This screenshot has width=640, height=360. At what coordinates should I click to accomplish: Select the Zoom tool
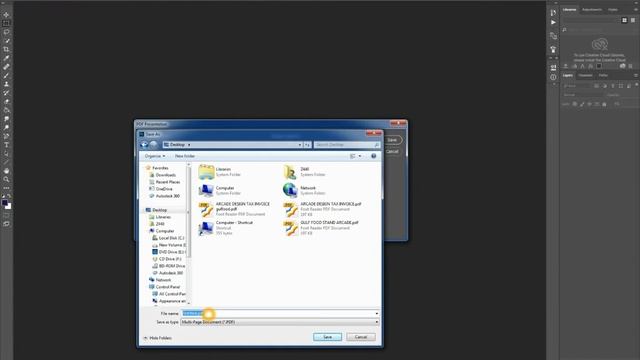click(x=6, y=179)
